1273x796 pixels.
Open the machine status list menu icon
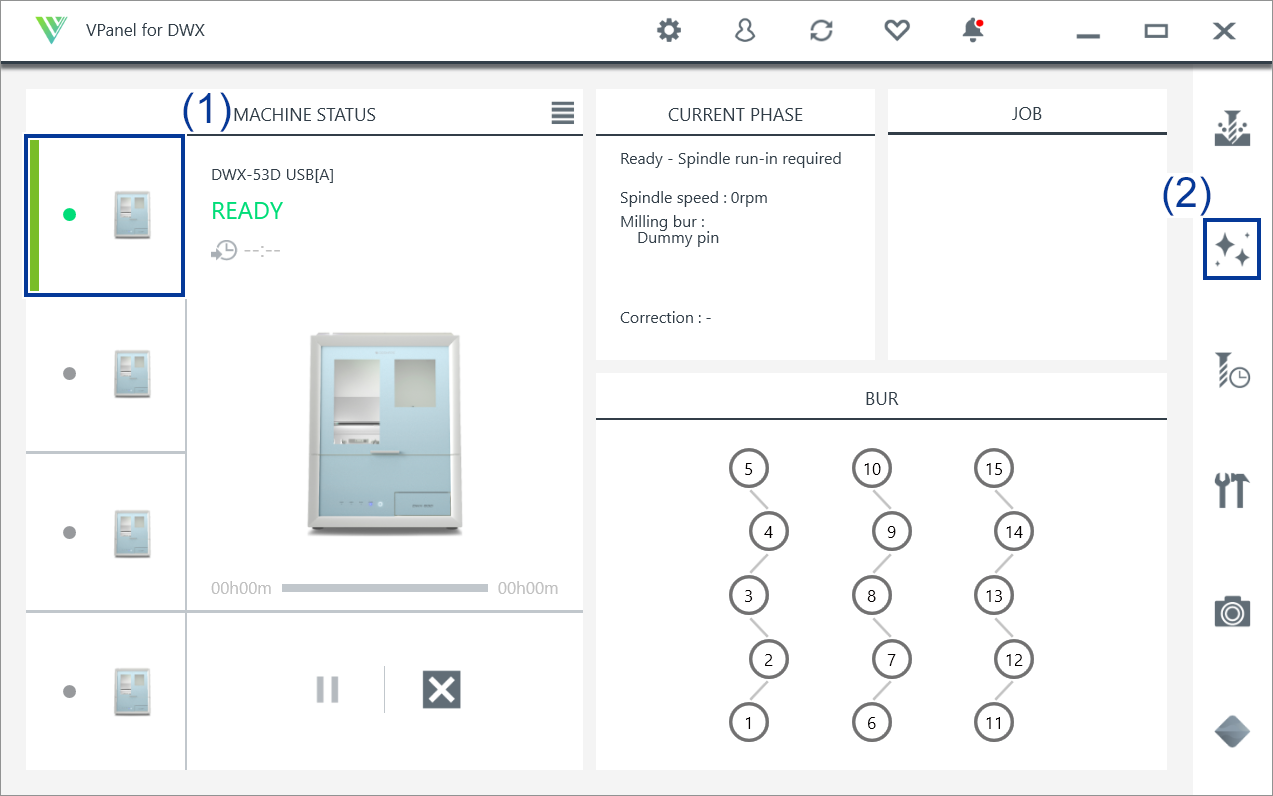[563, 113]
